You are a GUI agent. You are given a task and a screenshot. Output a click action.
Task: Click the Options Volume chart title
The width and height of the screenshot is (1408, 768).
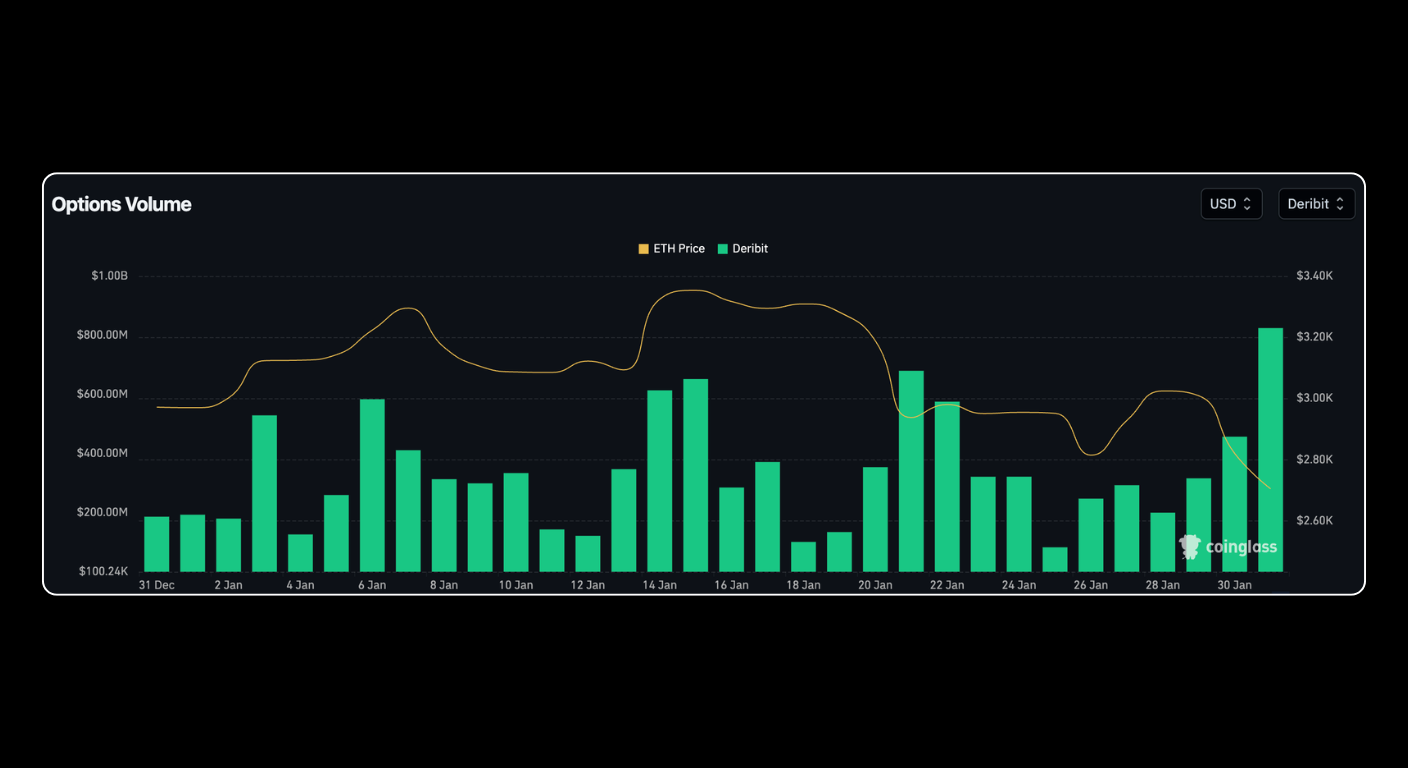121,204
